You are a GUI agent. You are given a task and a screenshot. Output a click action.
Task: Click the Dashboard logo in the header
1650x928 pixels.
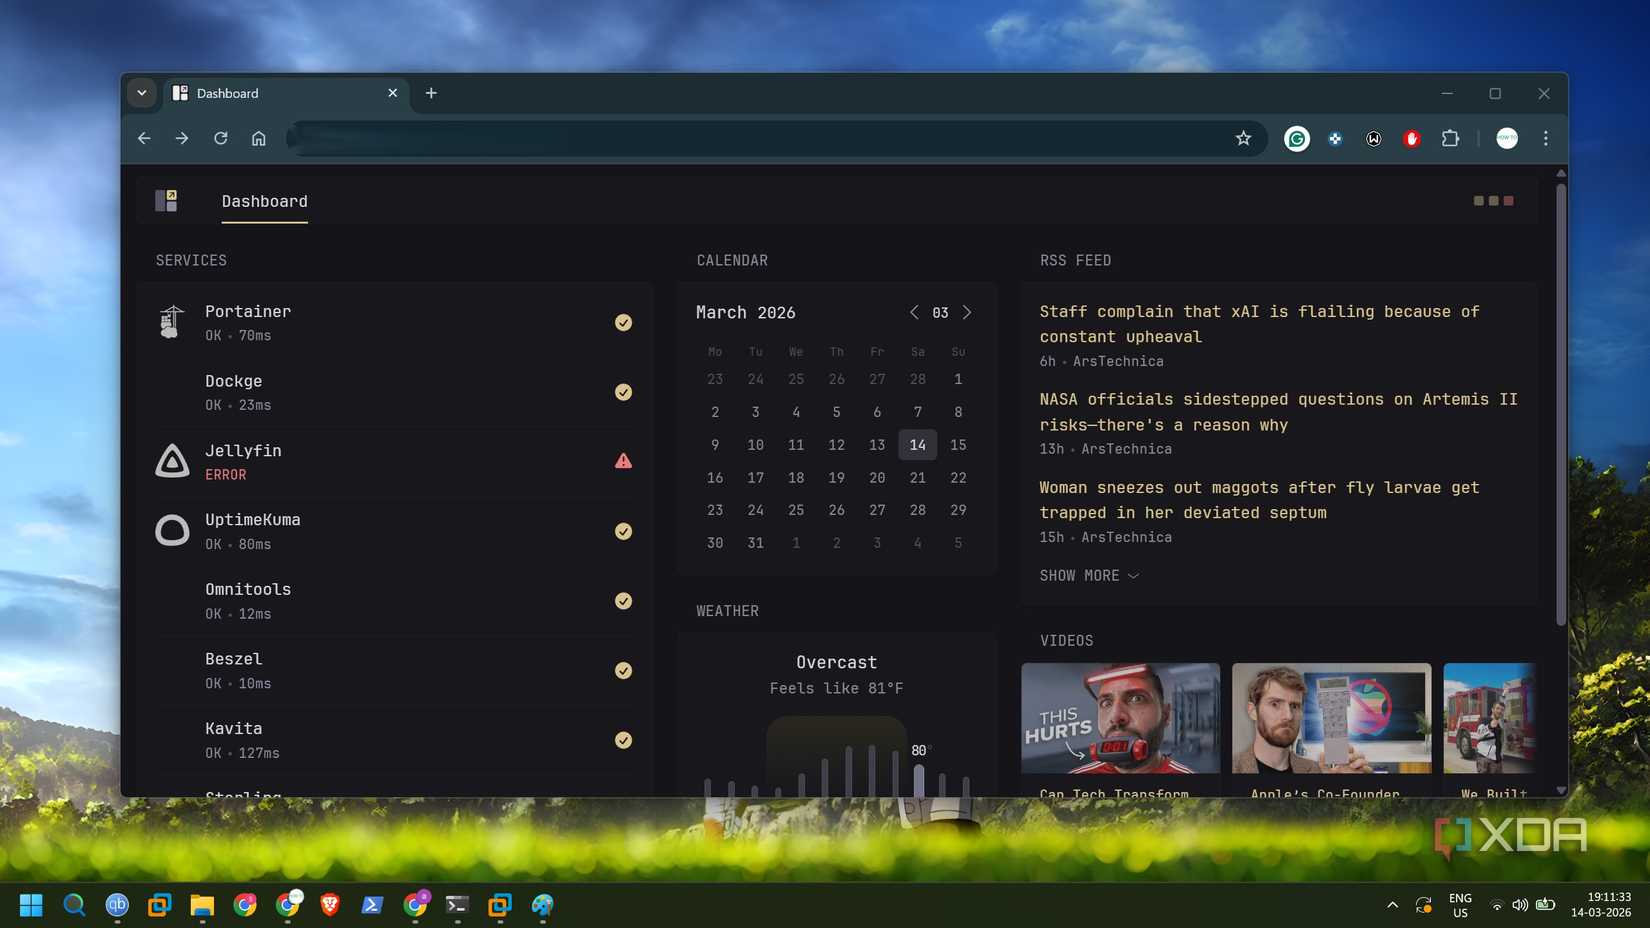point(166,200)
